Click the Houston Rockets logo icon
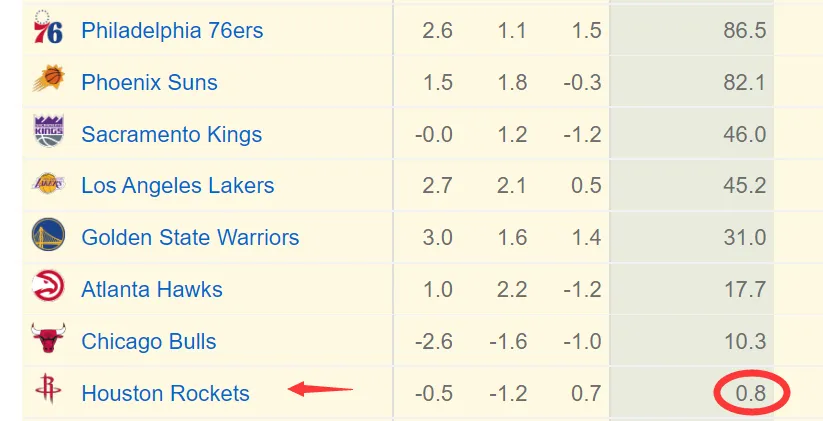 pyautogui.click(x=48, y=388)
